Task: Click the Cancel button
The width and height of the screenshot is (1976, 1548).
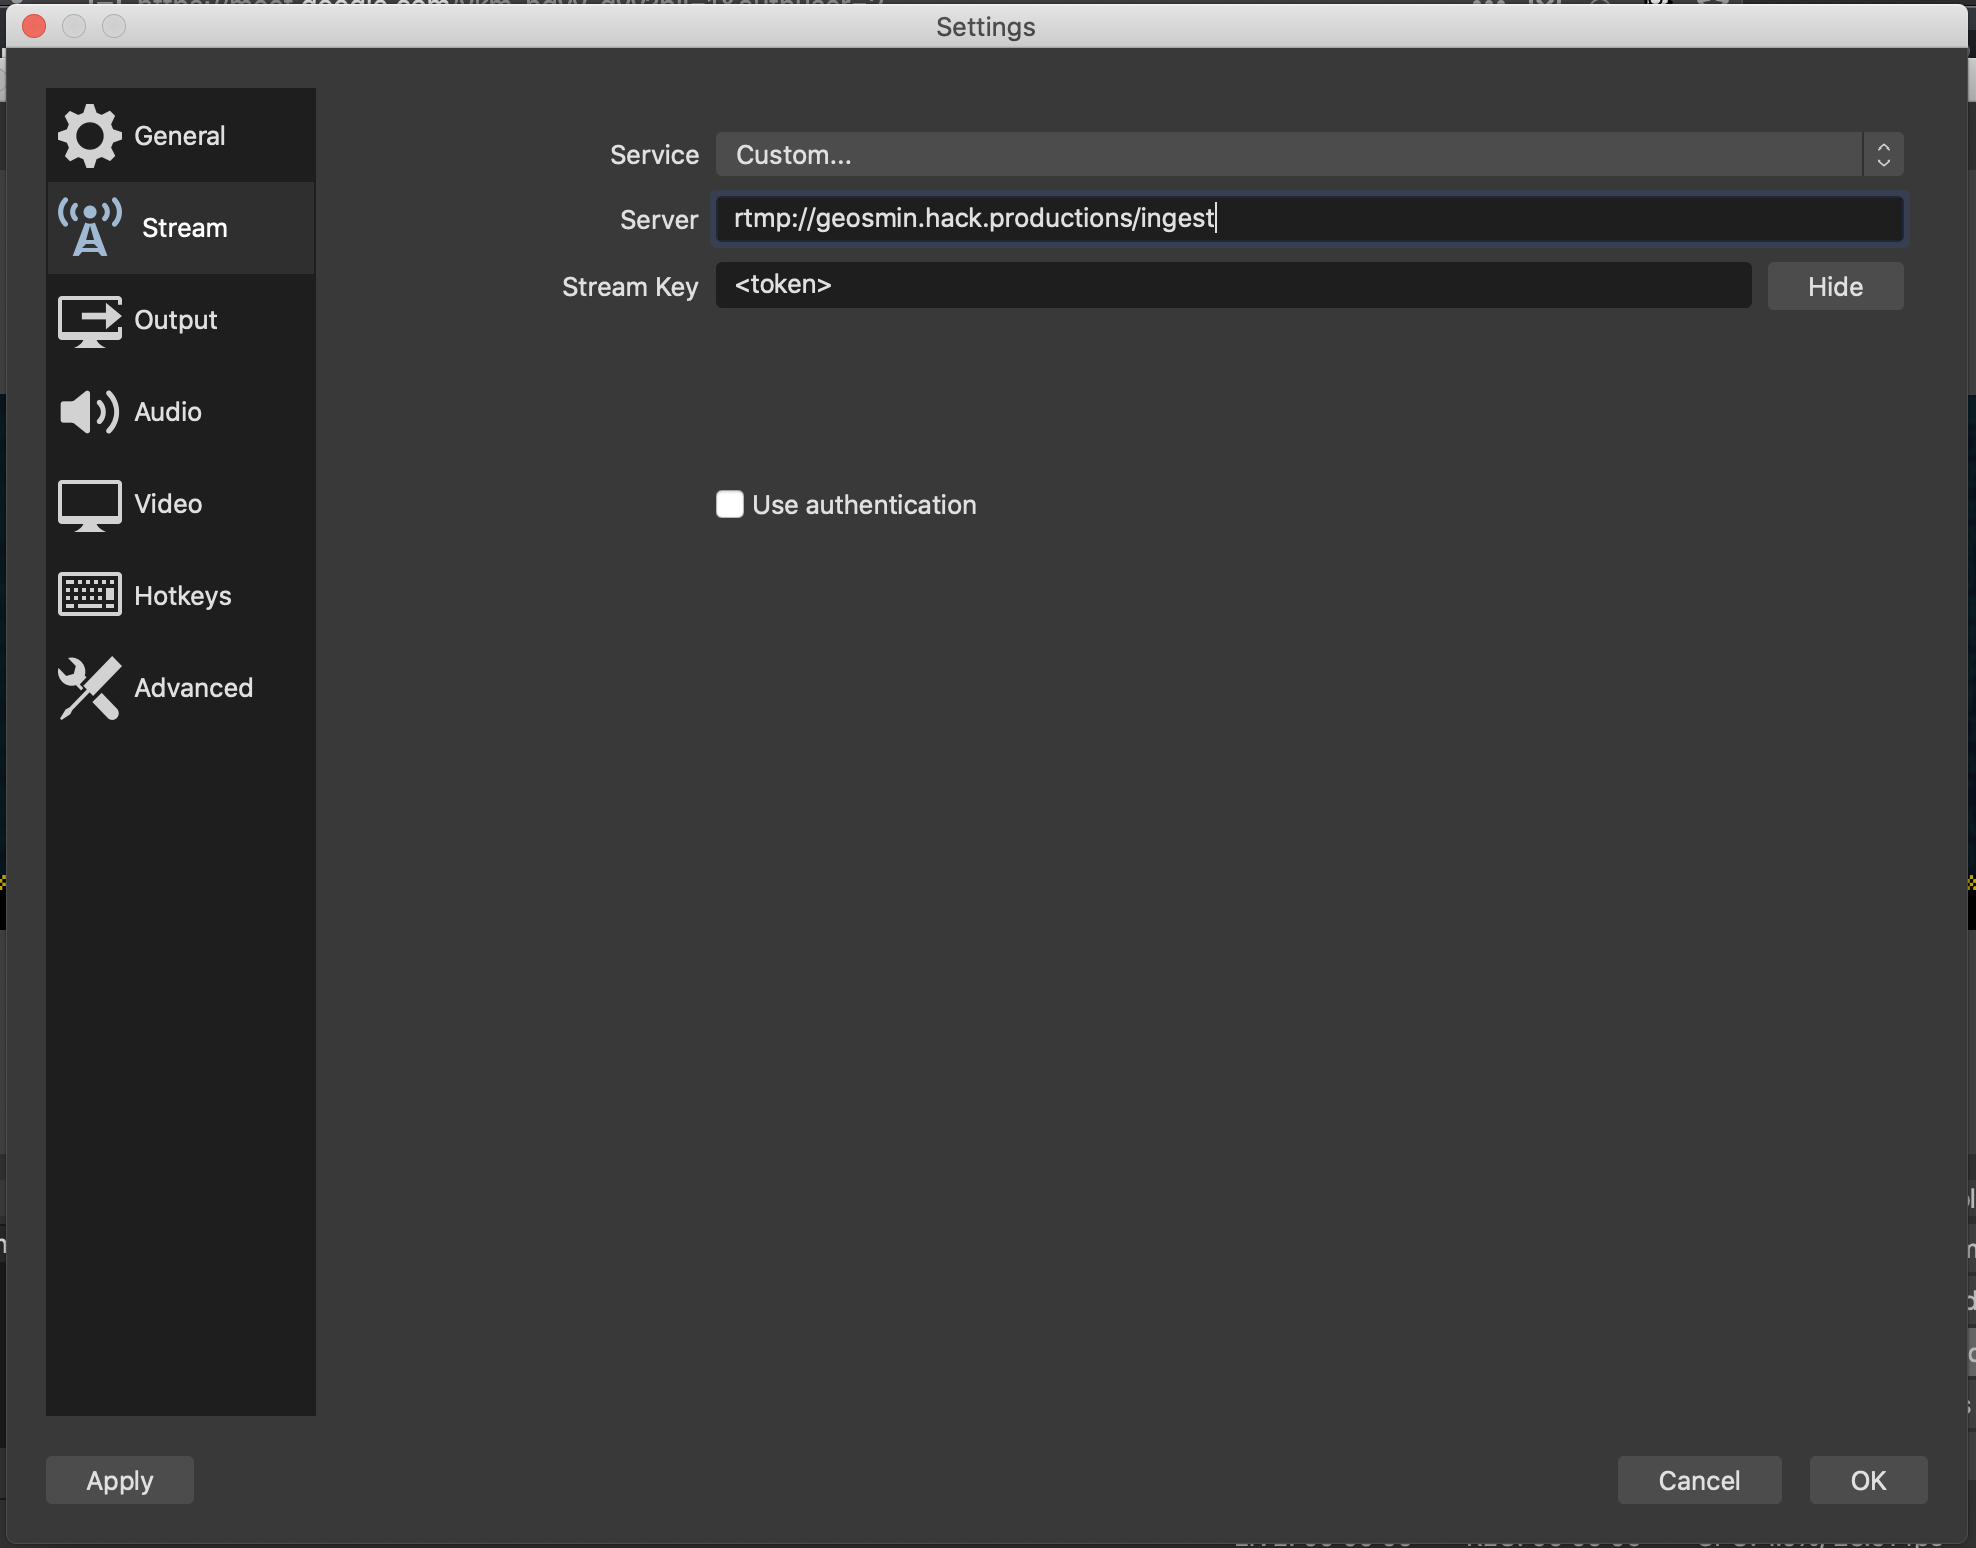Action: coord(1699,1479)
